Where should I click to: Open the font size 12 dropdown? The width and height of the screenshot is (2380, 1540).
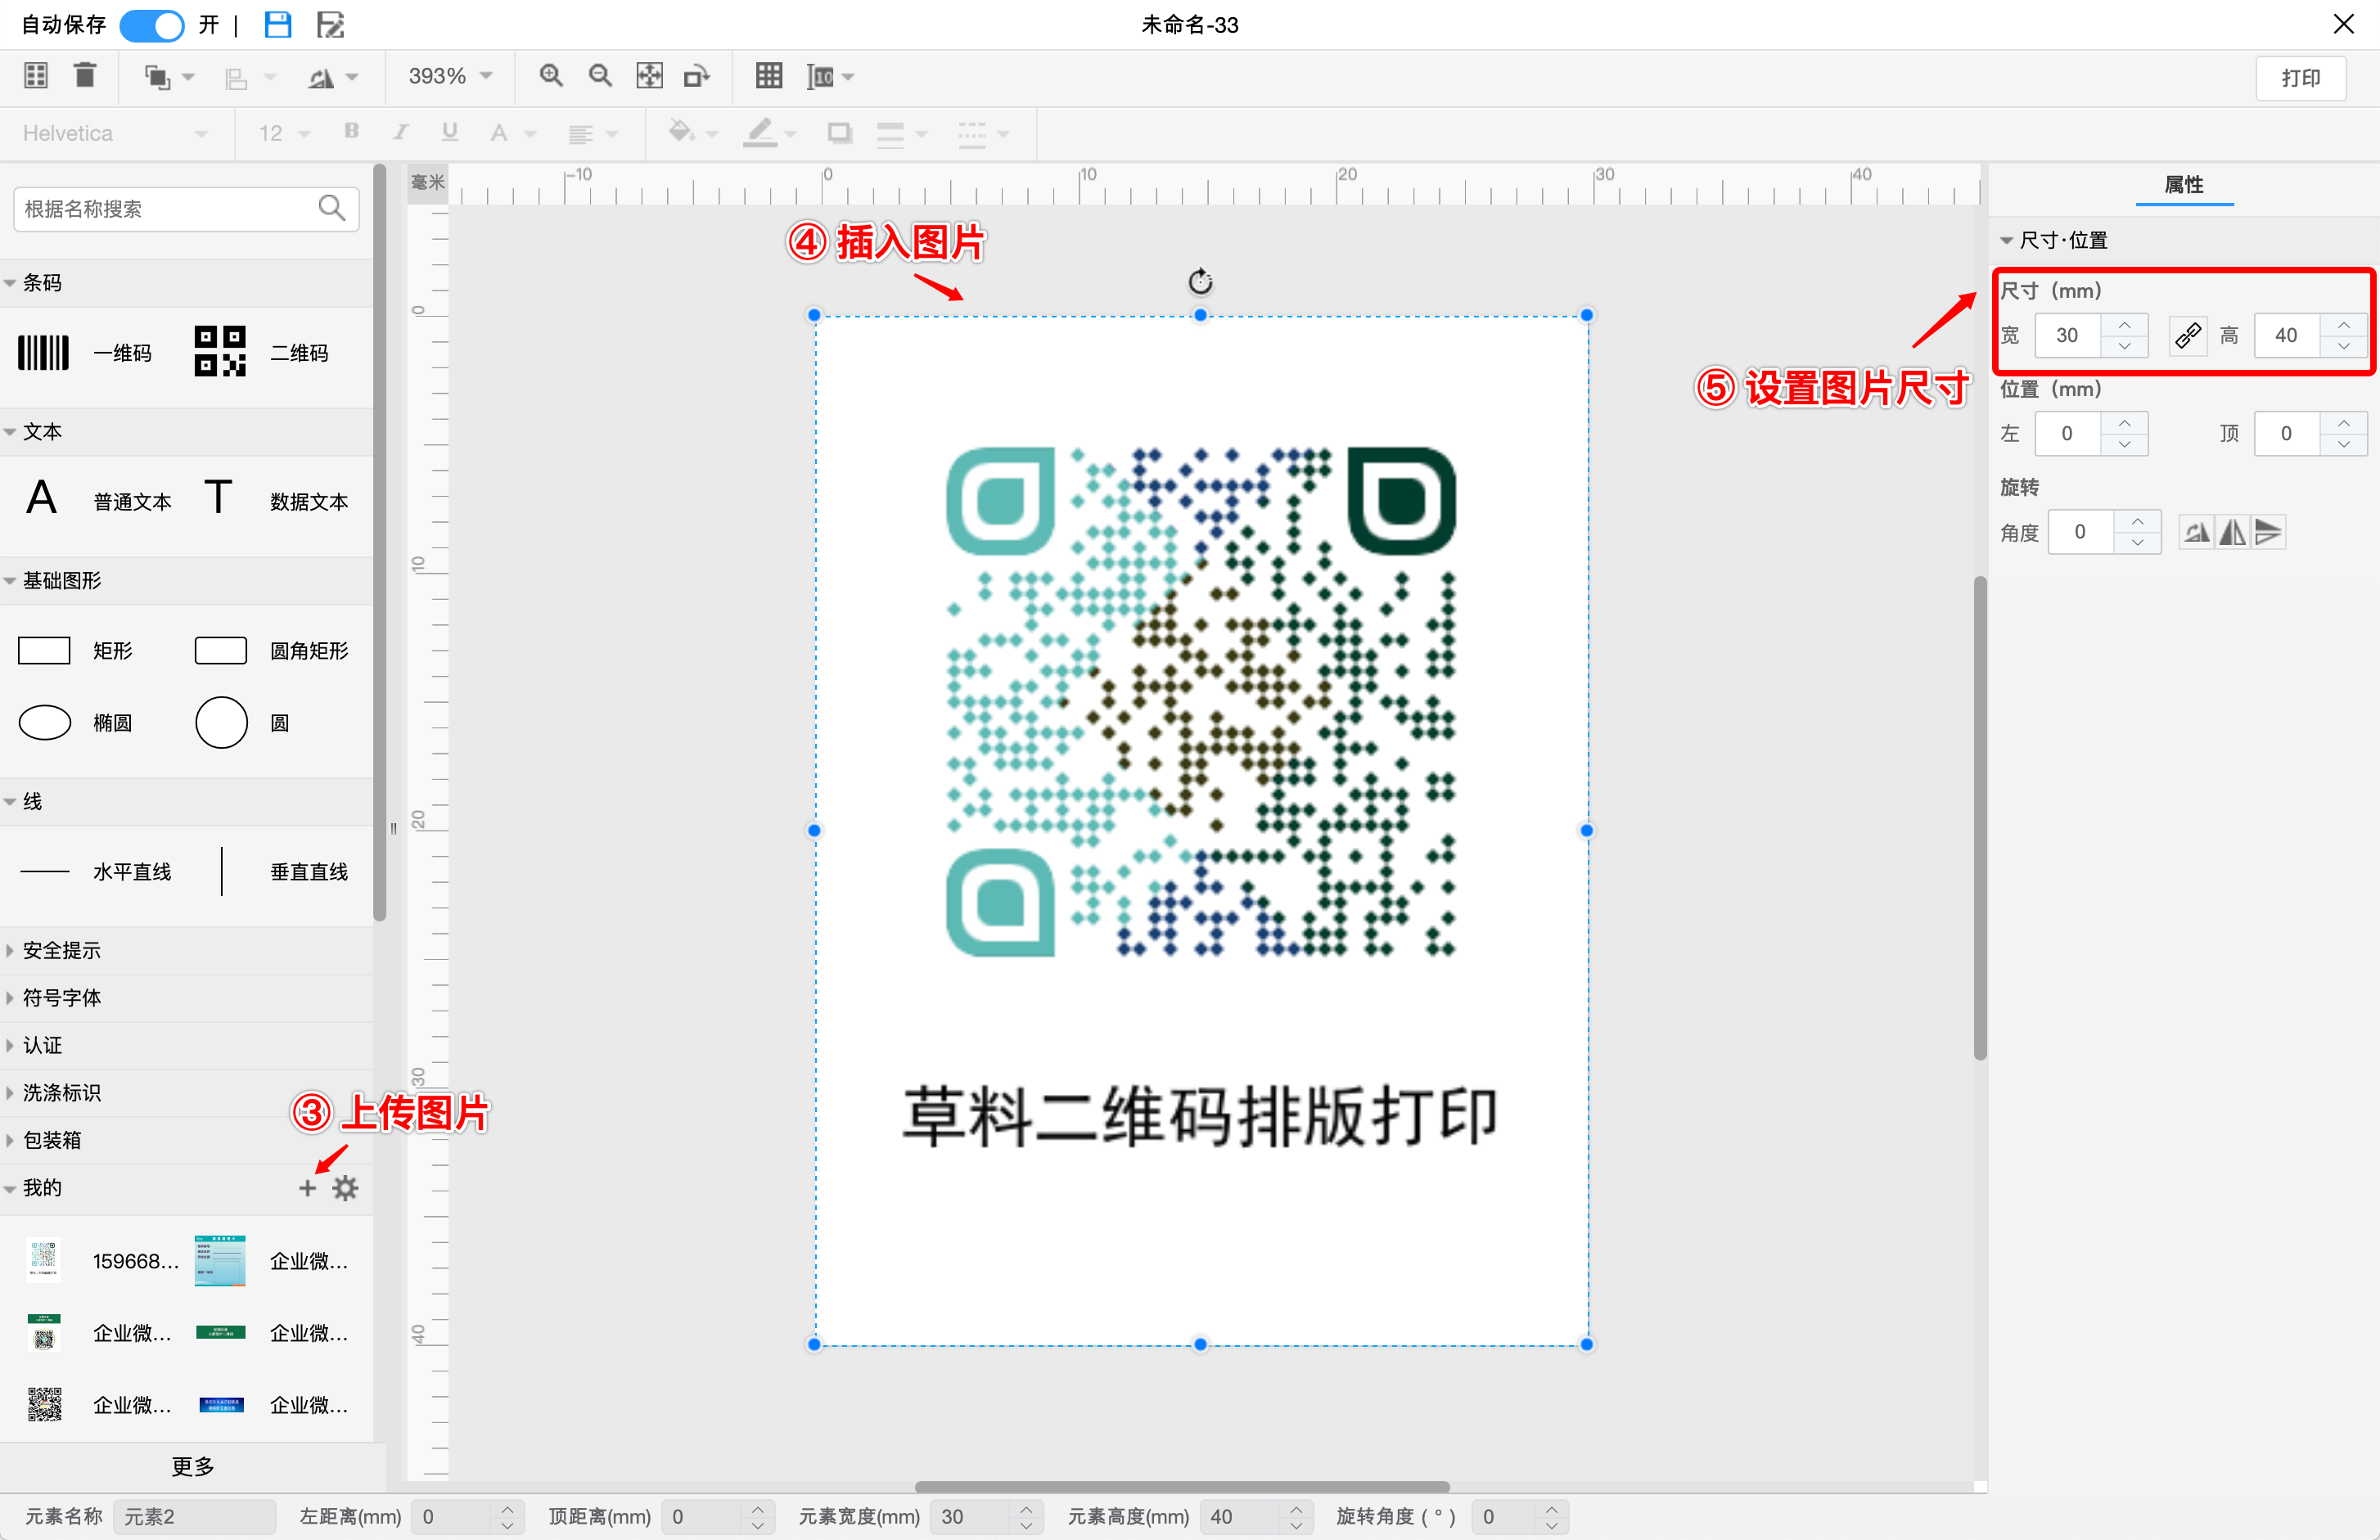coord(284,133)
